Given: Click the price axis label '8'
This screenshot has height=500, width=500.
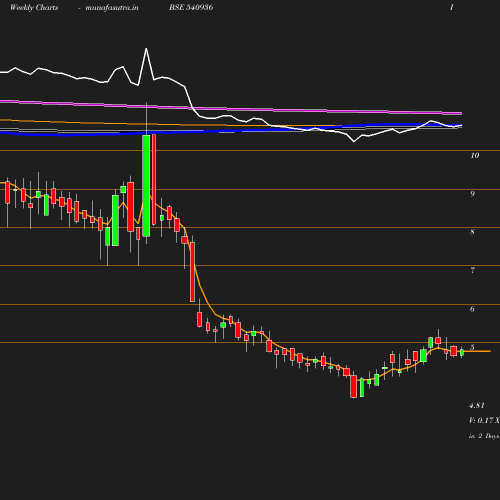Looking at the screenshot, I should [472, 232].
